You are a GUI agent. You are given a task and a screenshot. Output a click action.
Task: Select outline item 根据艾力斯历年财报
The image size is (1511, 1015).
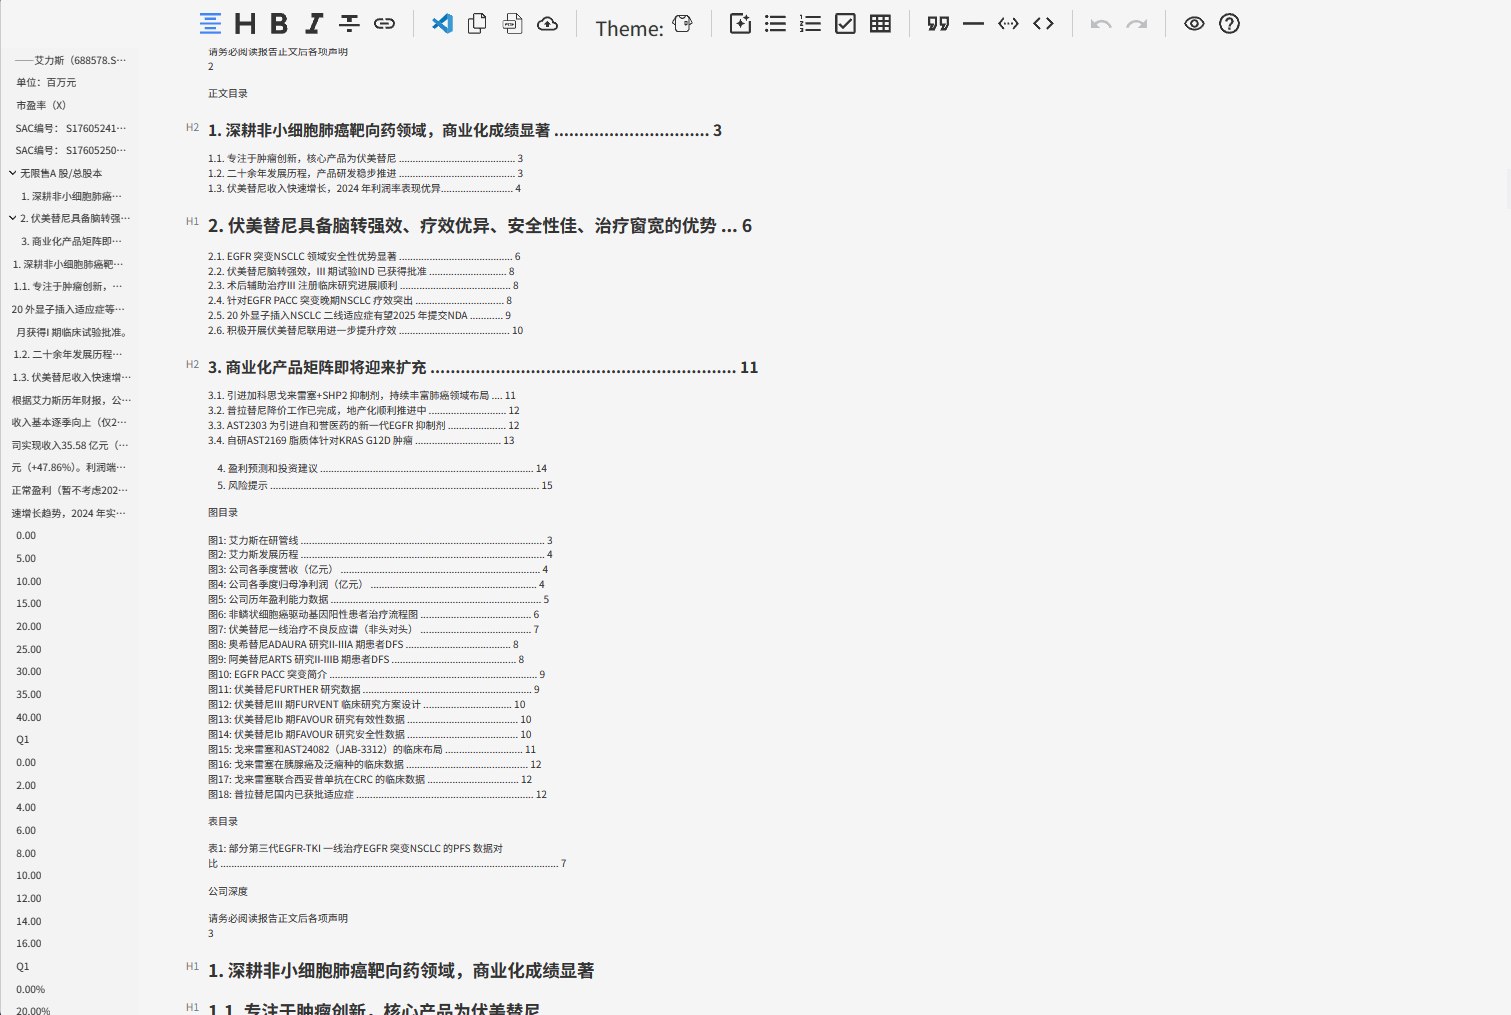tap(71, 400)
